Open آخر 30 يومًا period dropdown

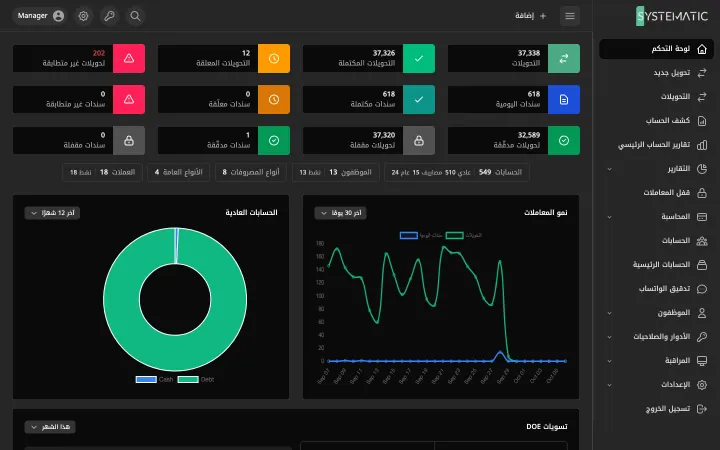click(340, 213)
